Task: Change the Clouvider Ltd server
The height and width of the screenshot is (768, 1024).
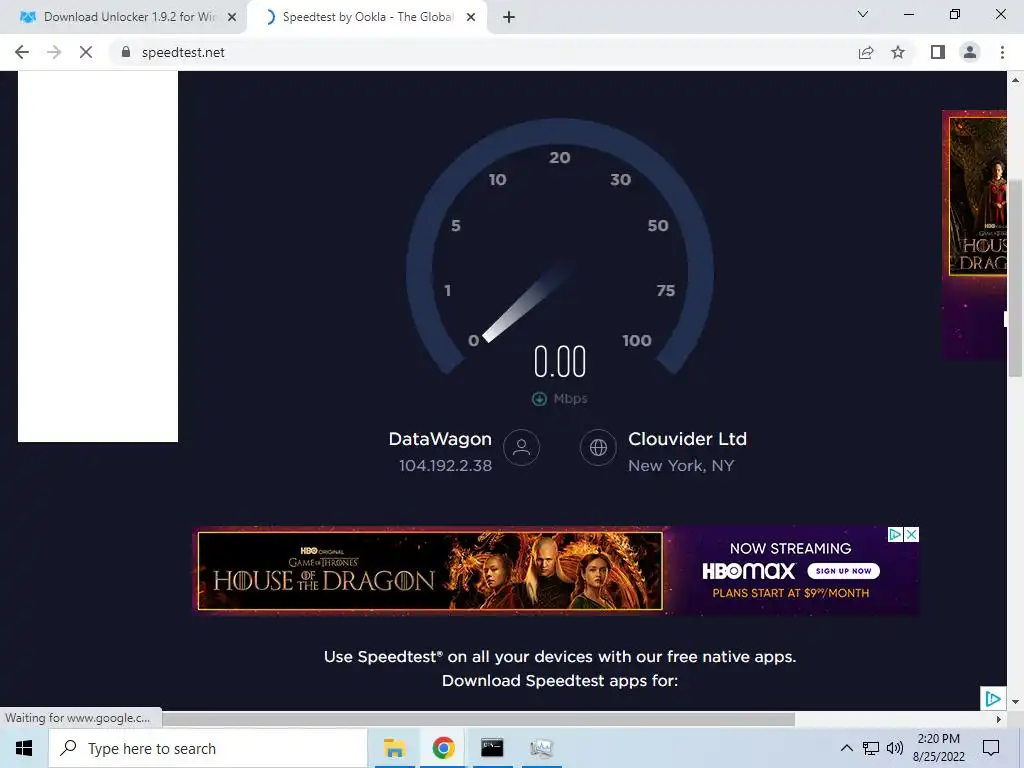Action: (x=687, y=439)
